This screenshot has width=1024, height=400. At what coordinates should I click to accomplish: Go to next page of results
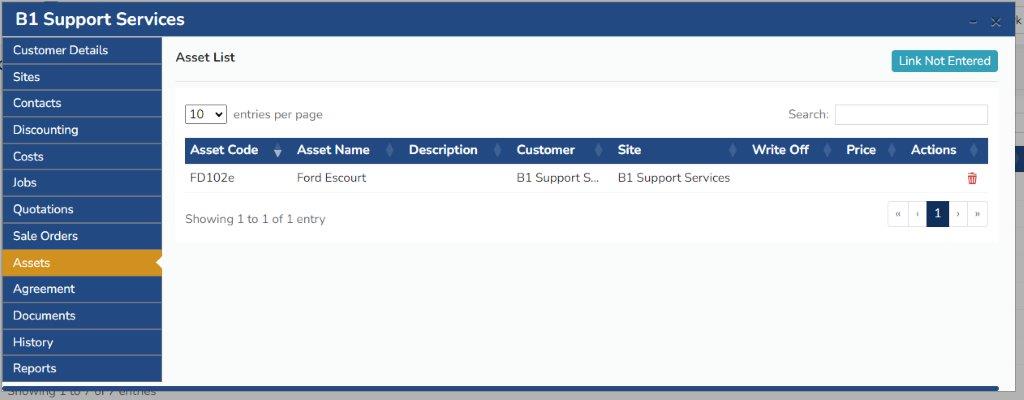click(x=958, y=214)
